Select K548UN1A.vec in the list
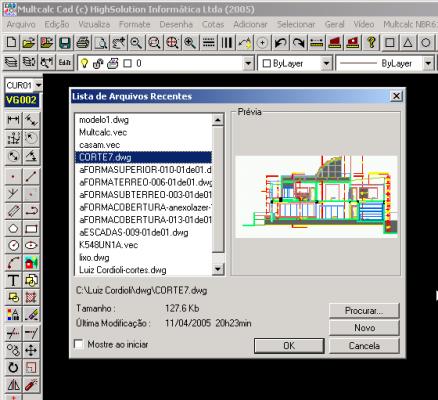The image size is (438, 400). pos(144,245)
